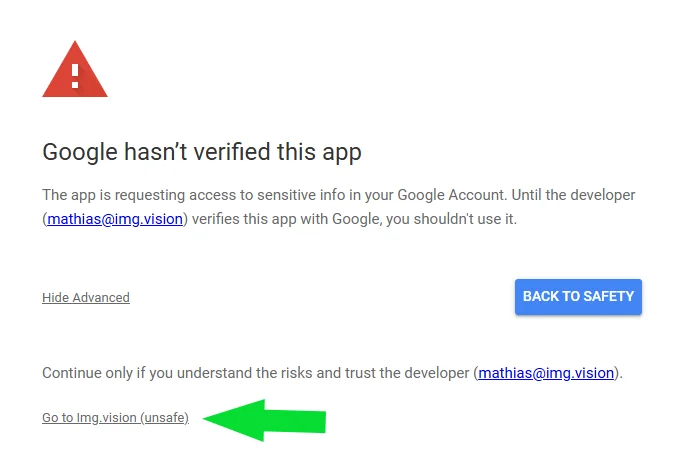
Task: Click the rectangular tail of the green arrow
Action: point(295,421)
